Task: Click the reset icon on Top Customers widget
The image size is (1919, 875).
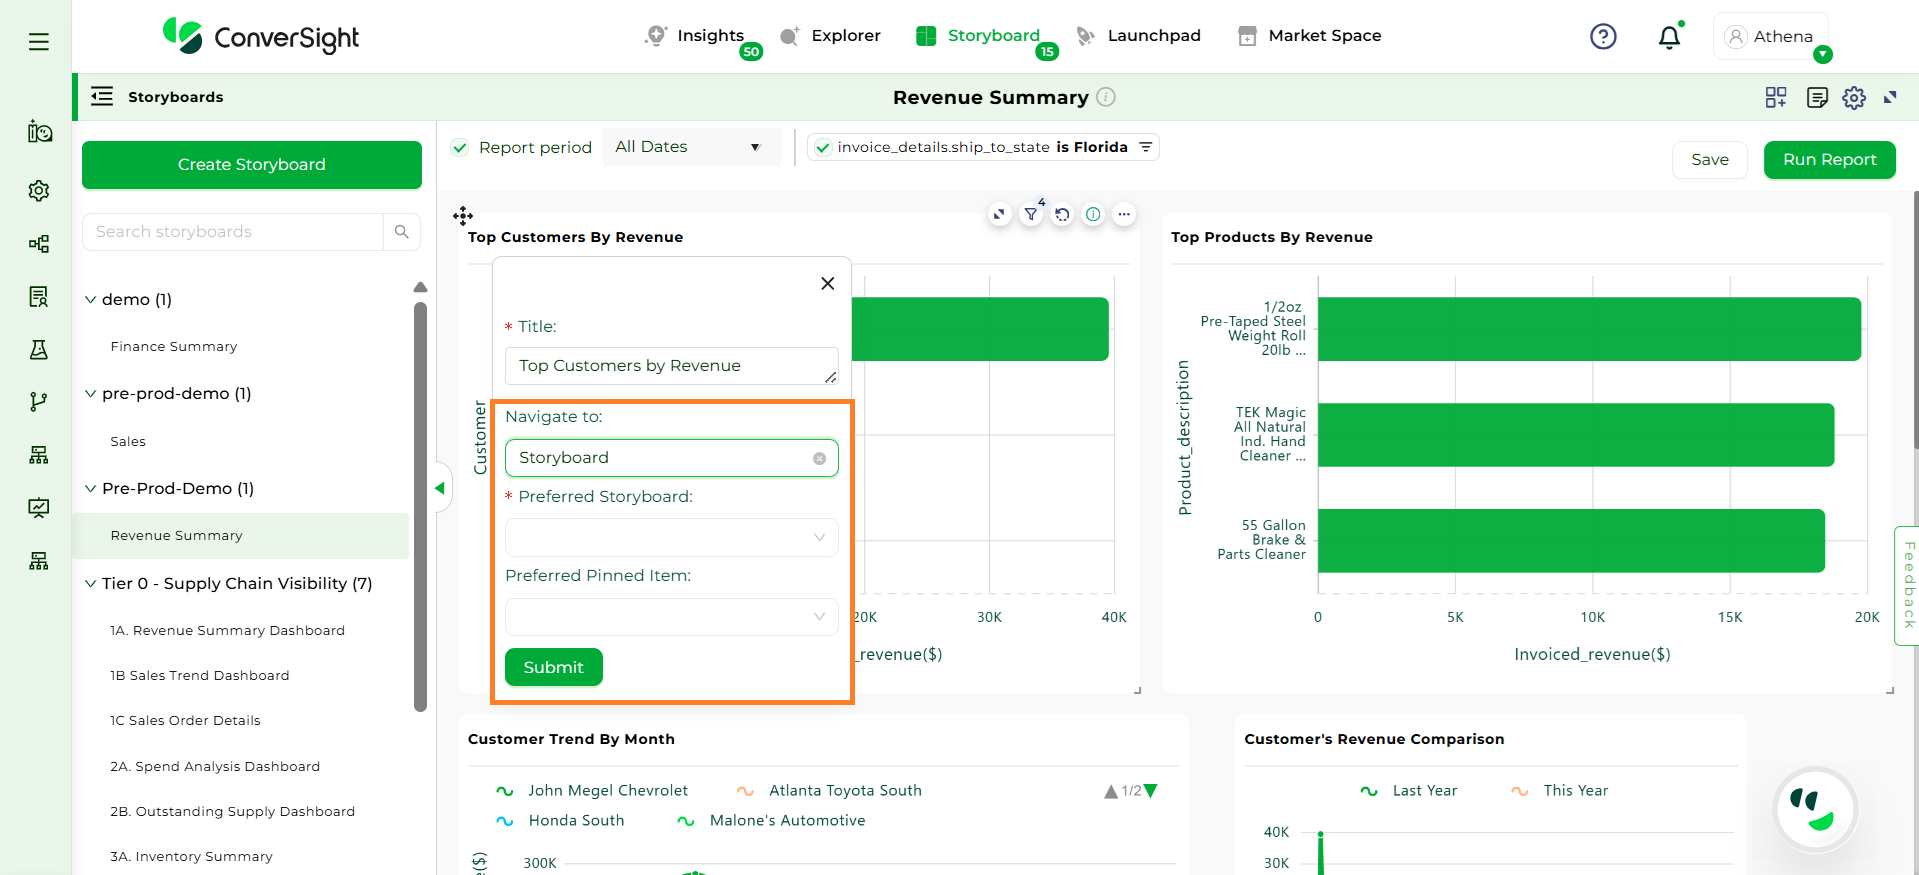Action: (x=1062, y=214)
